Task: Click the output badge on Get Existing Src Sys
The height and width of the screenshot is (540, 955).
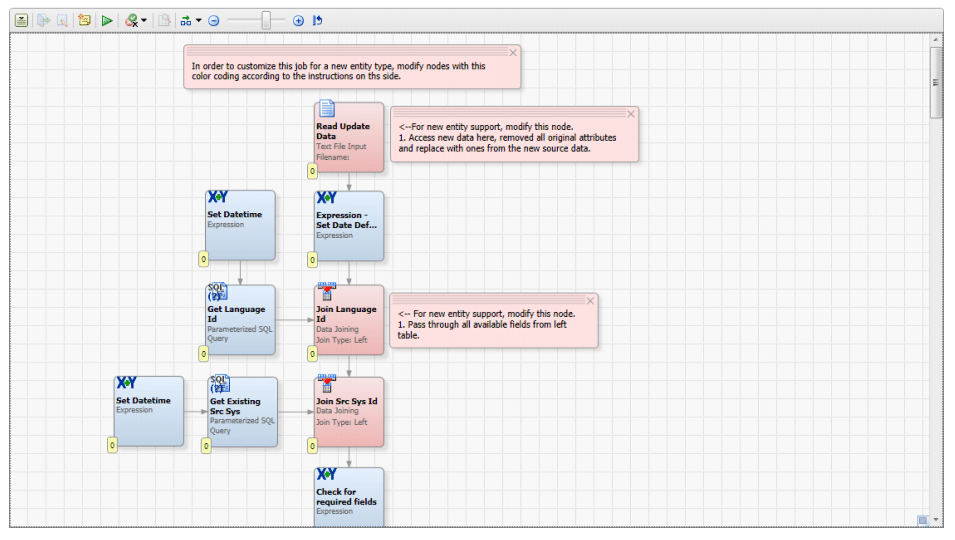Action: (206, 446)
